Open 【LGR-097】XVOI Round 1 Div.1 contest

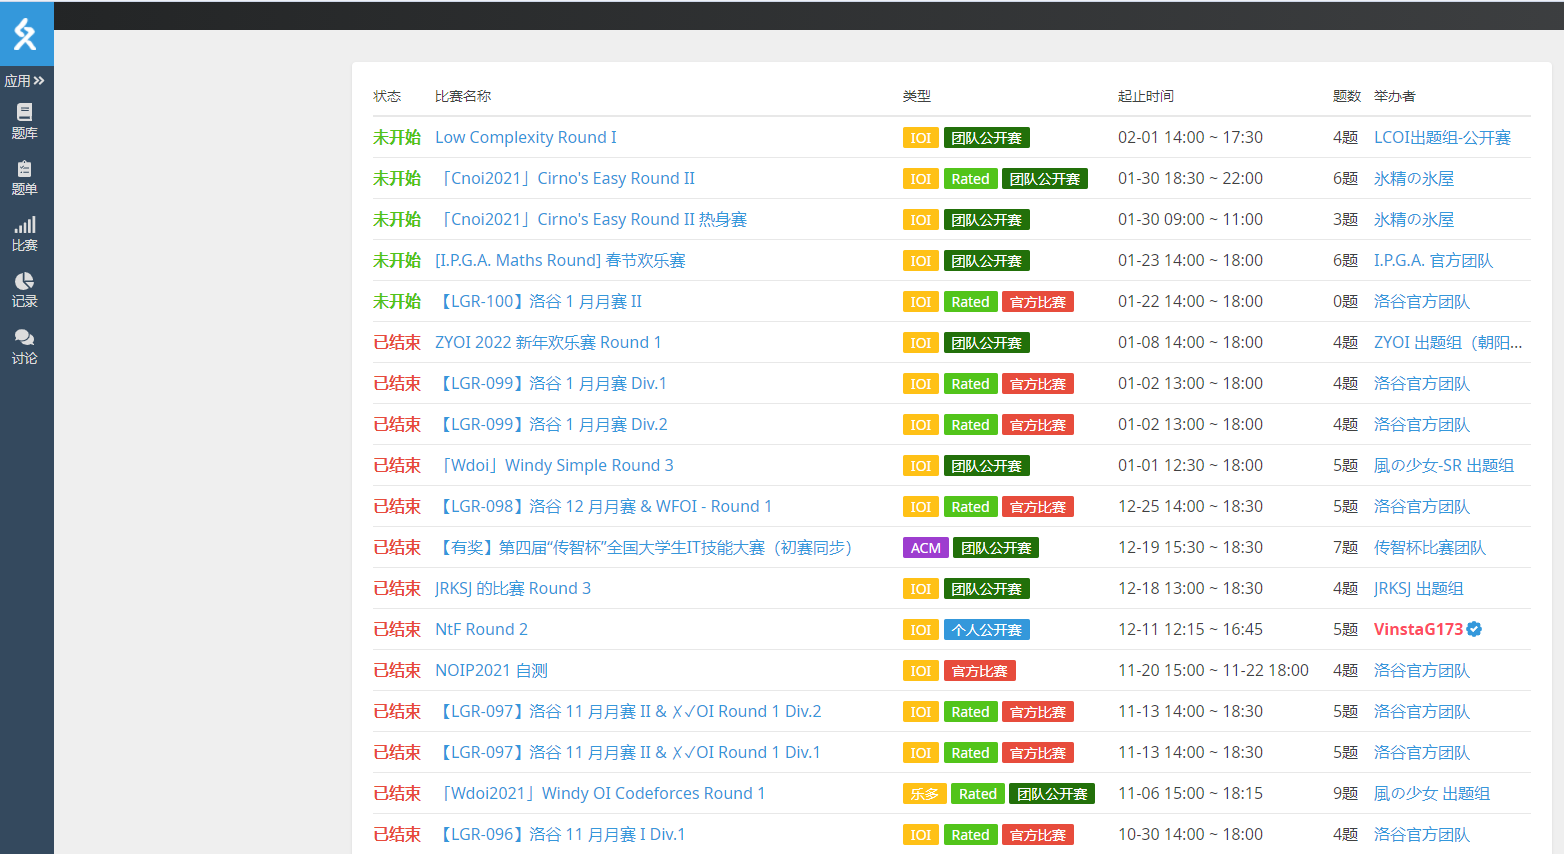click(x=628, y=752)
